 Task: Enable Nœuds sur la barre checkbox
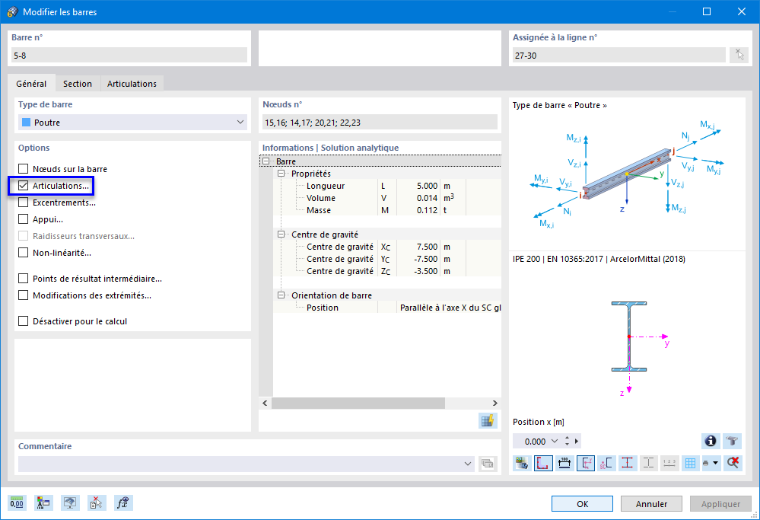(23, 169)
